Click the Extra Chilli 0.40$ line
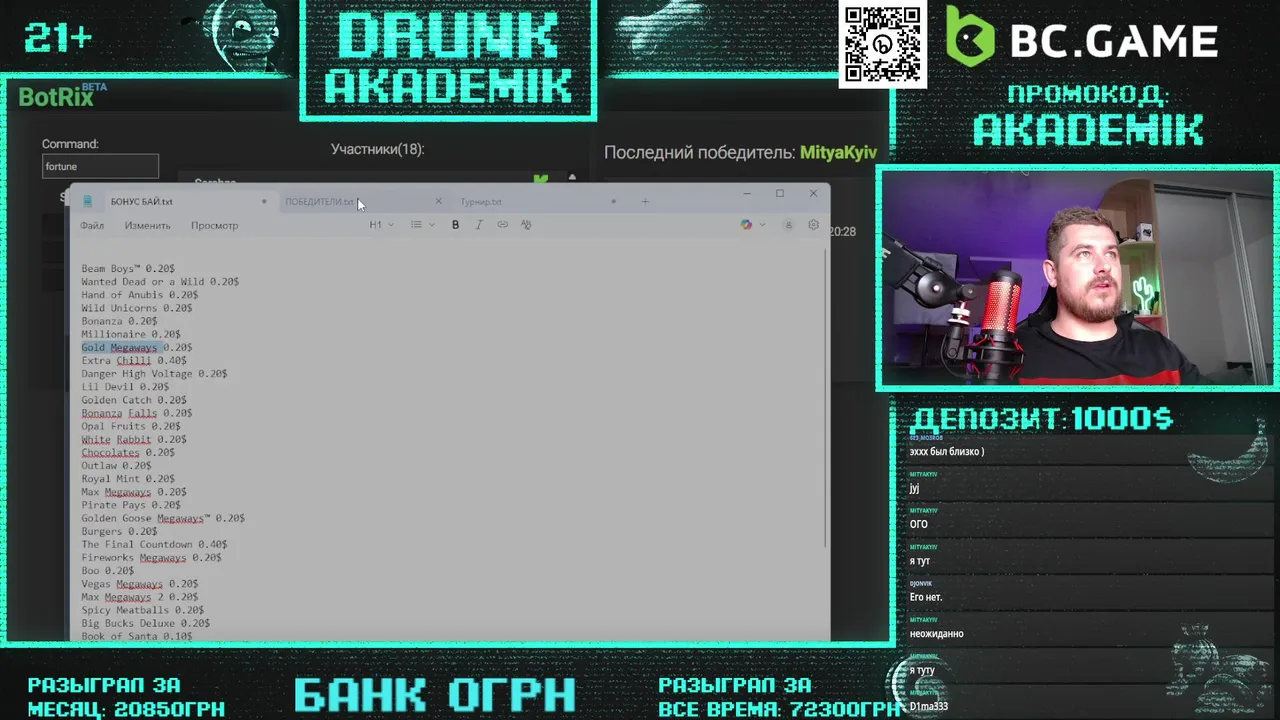 coord(134,360)
